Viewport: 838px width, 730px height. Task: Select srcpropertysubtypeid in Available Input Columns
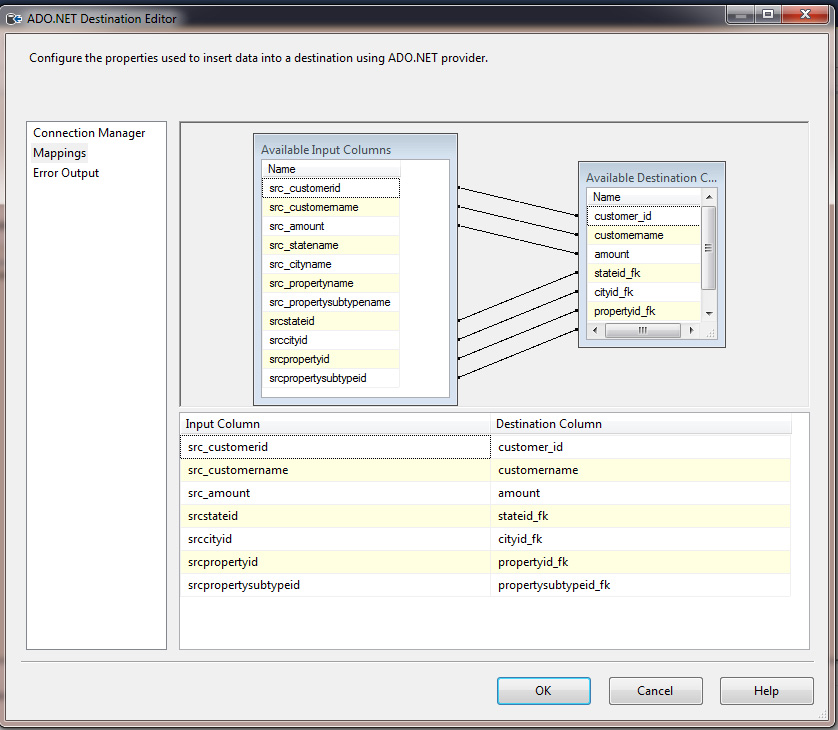(331, 378)
